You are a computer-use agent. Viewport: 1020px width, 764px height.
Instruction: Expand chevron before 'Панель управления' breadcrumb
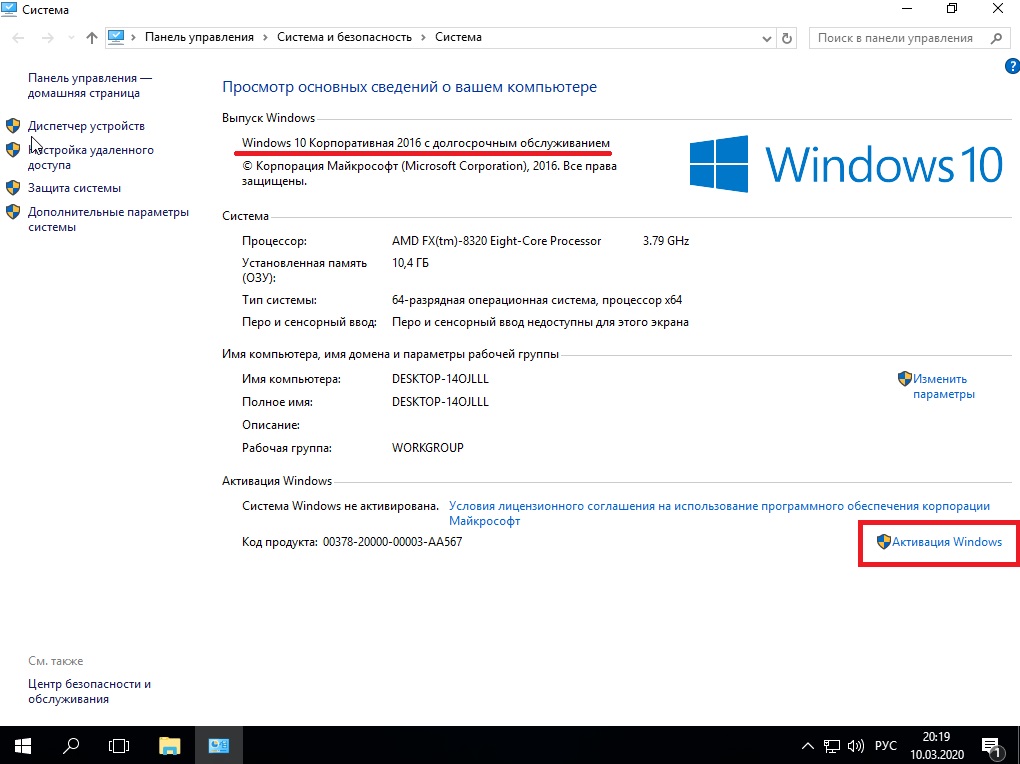tap(133, 38)
